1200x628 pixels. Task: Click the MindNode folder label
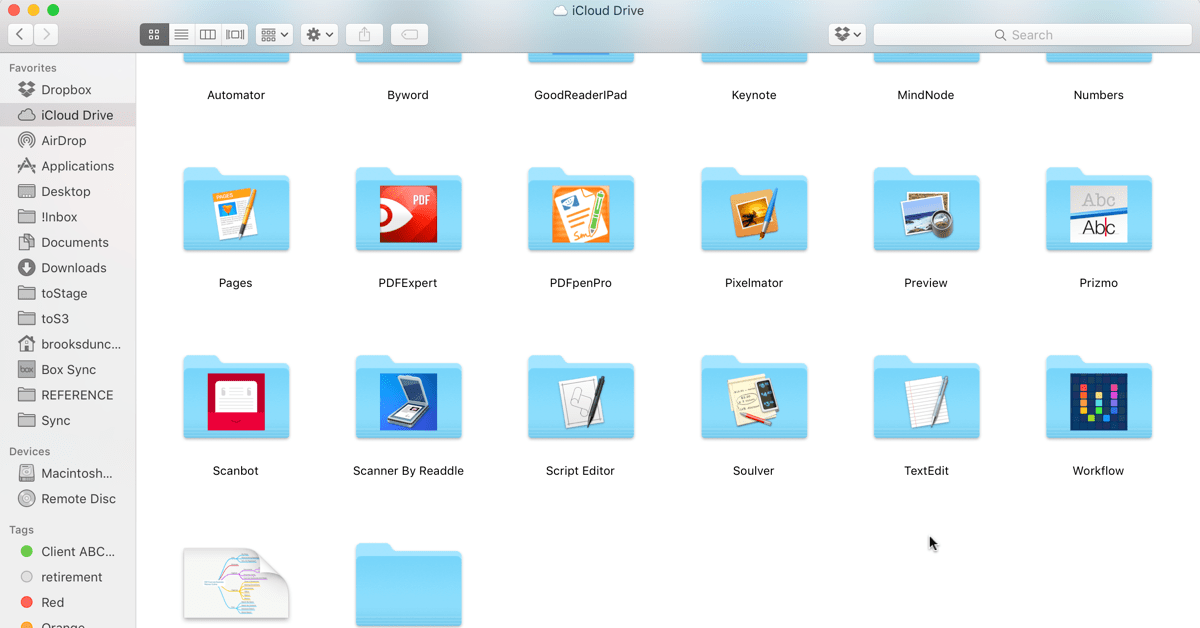pos(926,95)
